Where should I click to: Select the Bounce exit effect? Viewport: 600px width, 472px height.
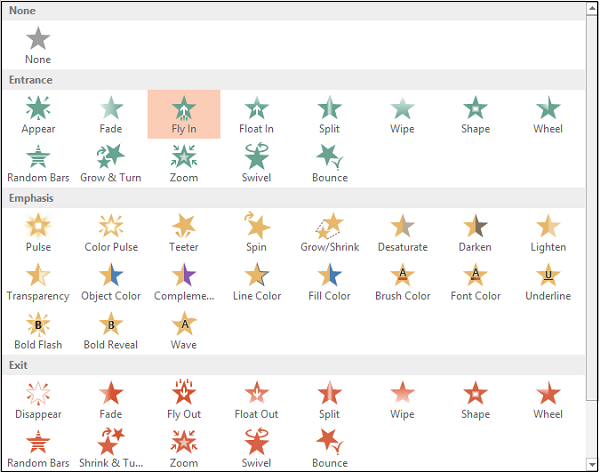(329, 448)
